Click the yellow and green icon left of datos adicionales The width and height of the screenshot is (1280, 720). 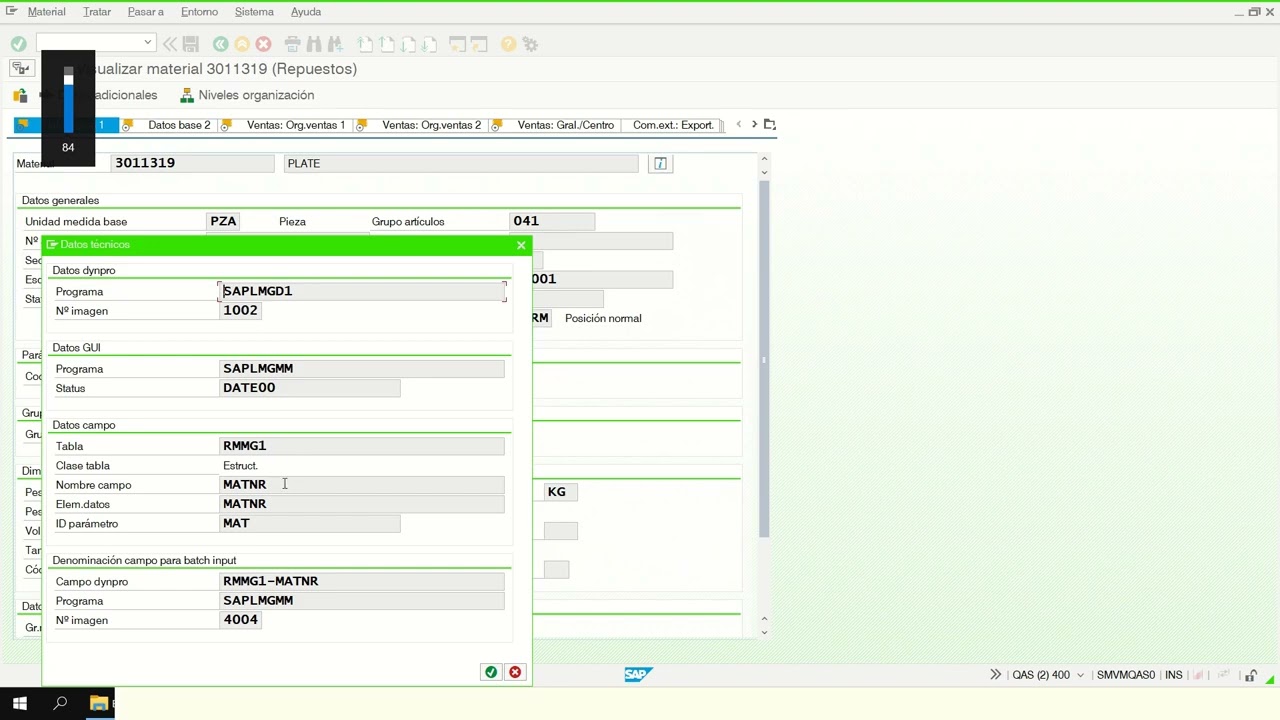[20, 96]
